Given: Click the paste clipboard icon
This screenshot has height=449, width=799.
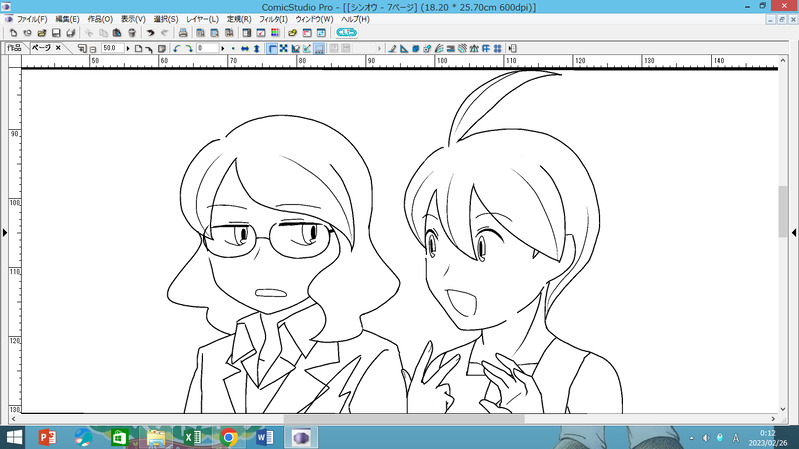Looking at the screenshot, I should coord(117,33).
